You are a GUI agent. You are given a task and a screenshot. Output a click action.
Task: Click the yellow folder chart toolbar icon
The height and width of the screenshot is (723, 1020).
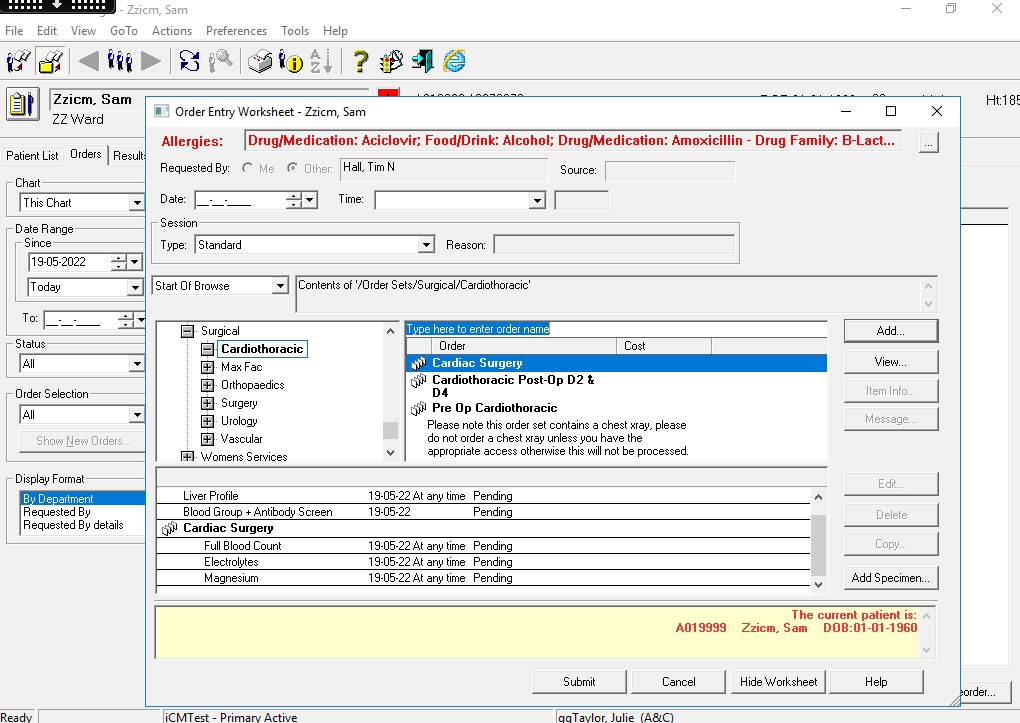51,61
